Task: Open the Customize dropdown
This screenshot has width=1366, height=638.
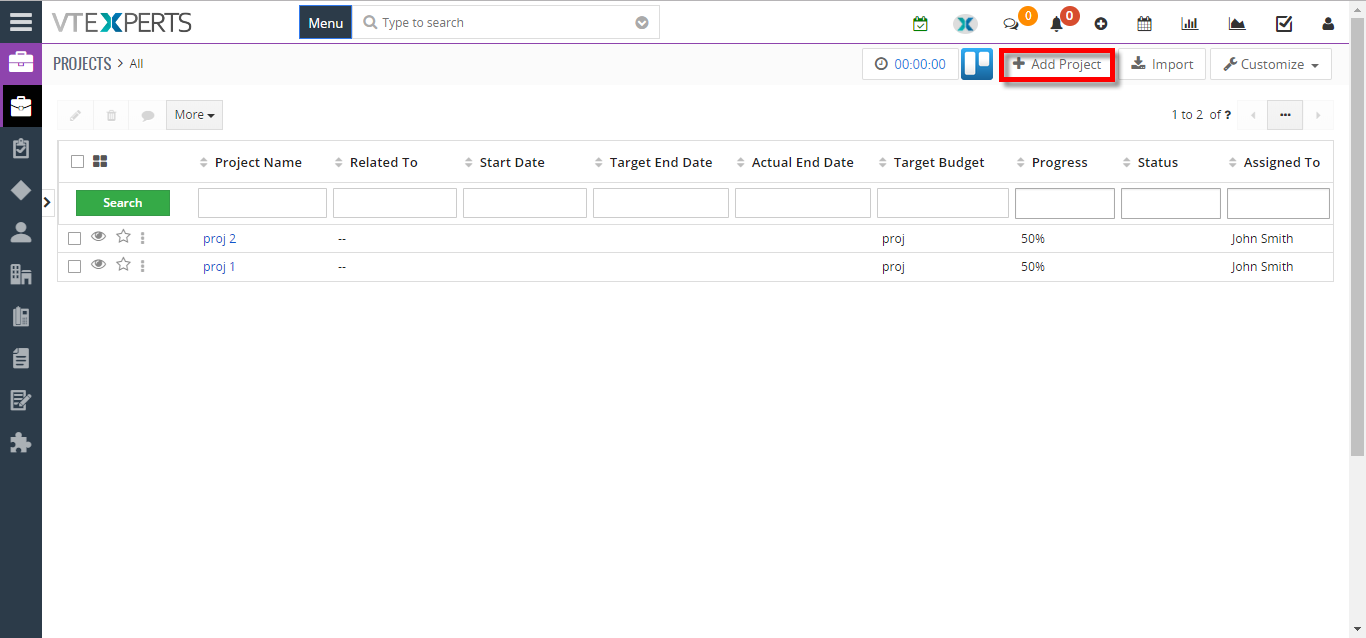Action: pos(1271,64)
